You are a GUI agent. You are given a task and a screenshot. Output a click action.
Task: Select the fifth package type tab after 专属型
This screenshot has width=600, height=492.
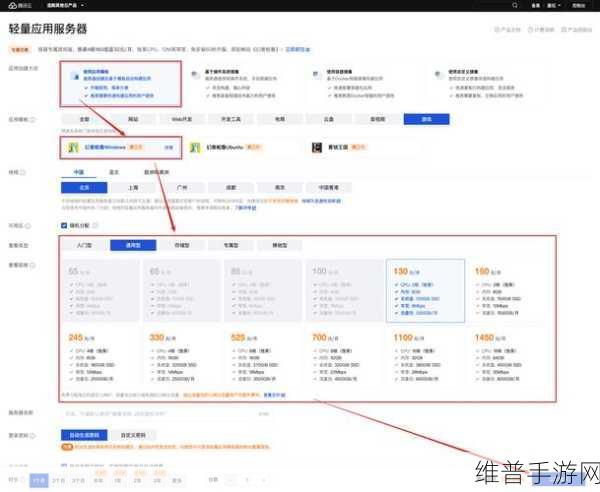(280, 245)
